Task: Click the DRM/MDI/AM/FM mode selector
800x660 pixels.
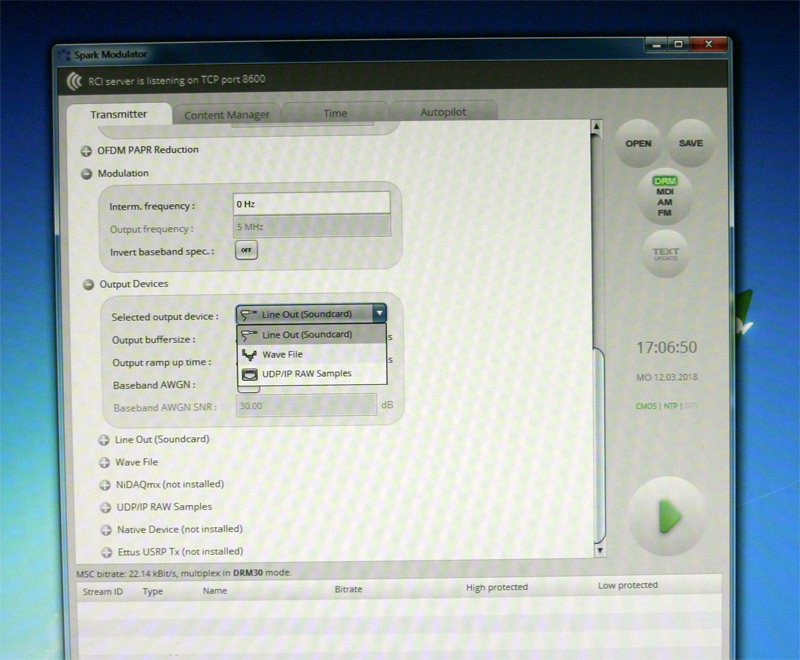Action: [664, 197]
